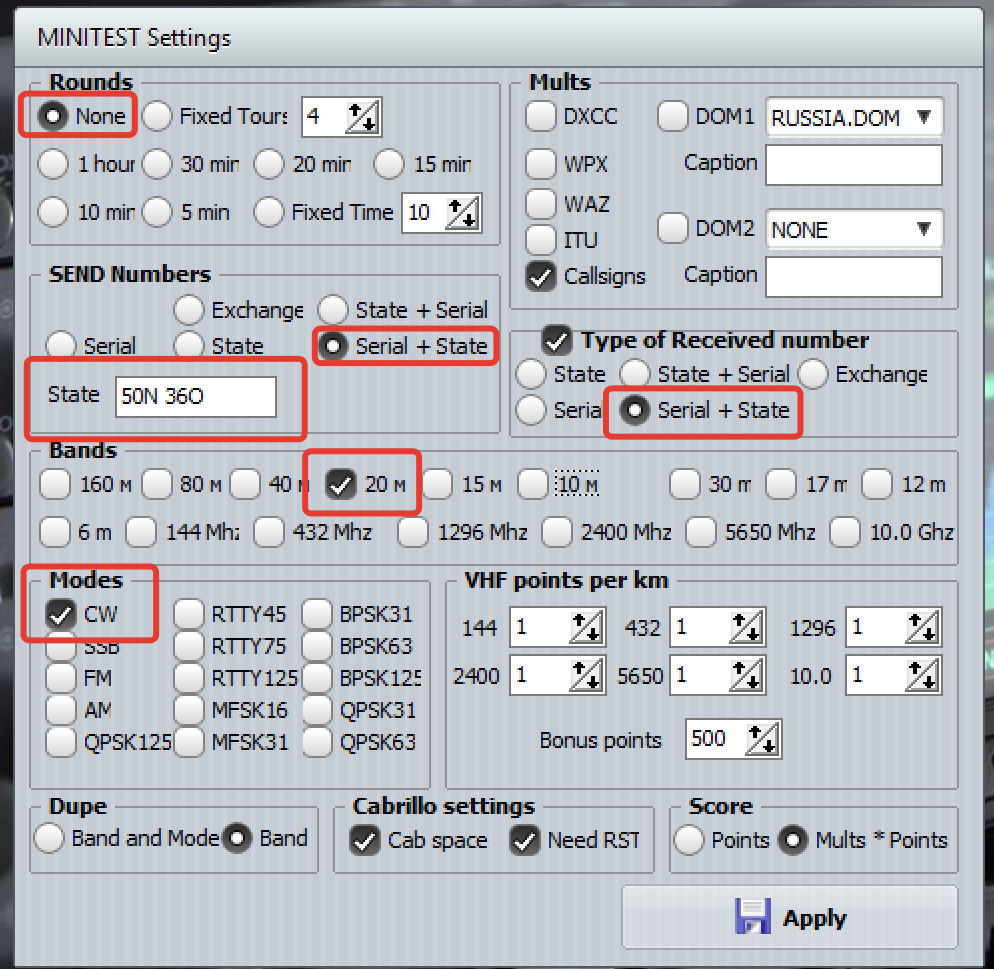Enable the ITU mults checkbox
The width and height of the screenshot is (994, 969).
[x=541, y=240]
